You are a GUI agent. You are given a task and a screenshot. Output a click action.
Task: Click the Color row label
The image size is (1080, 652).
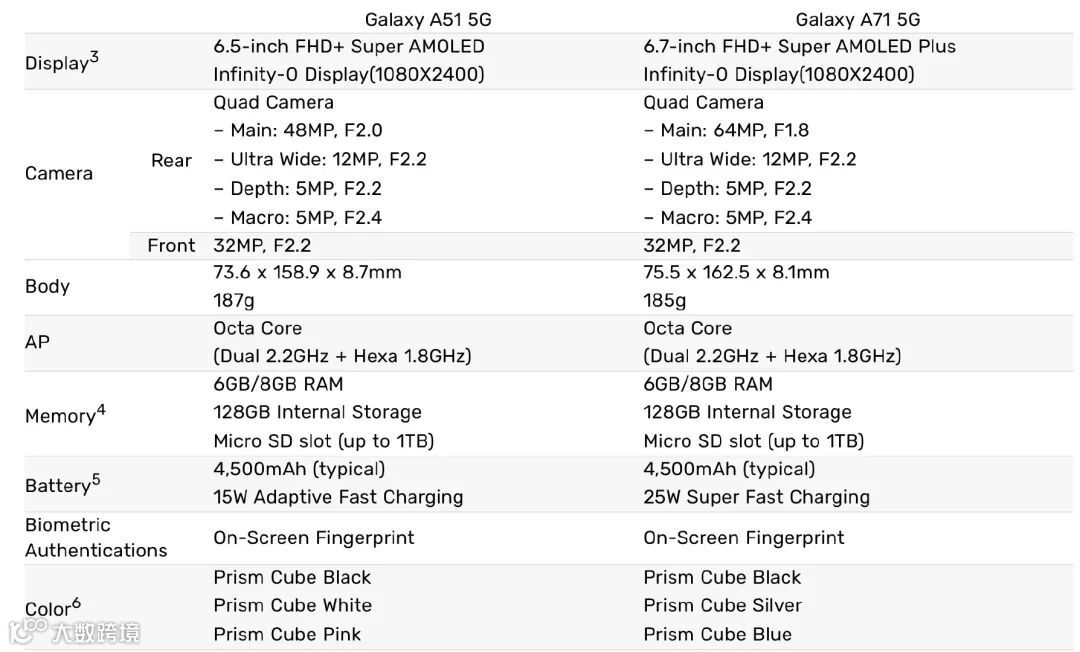pyautogui.click(x=52, y=607)
